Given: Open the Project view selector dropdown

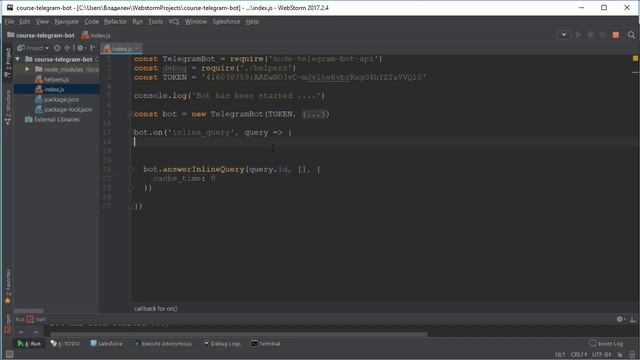Looking at the screenshot, I should pyautogui.click(x=33, y=48).
